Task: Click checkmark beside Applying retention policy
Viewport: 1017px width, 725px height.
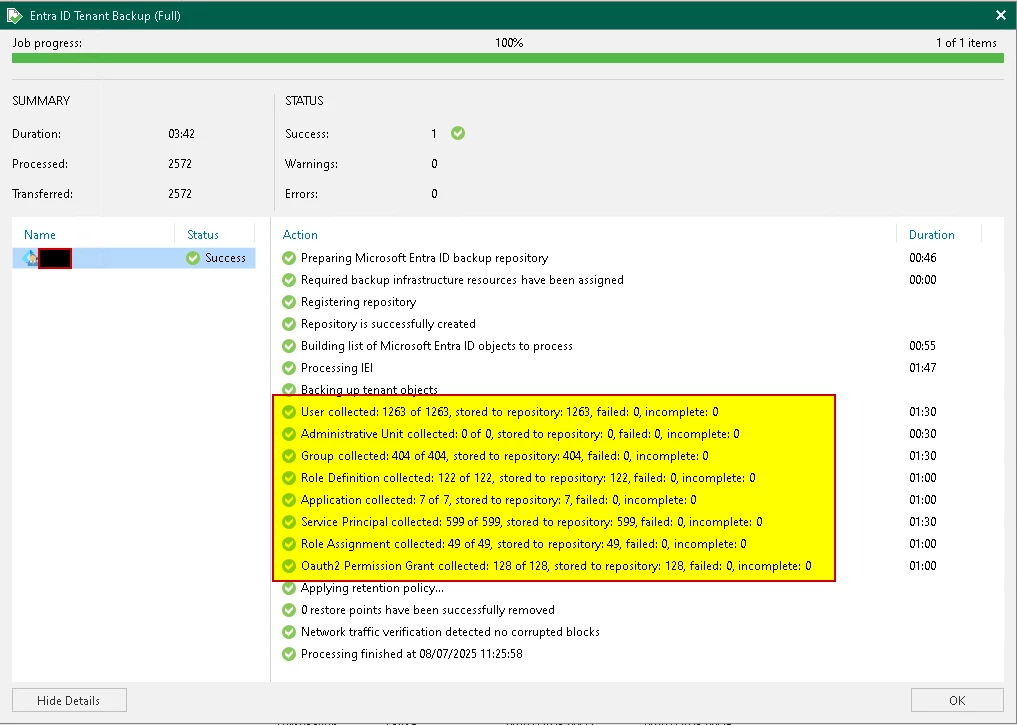Action: [289, 588]
